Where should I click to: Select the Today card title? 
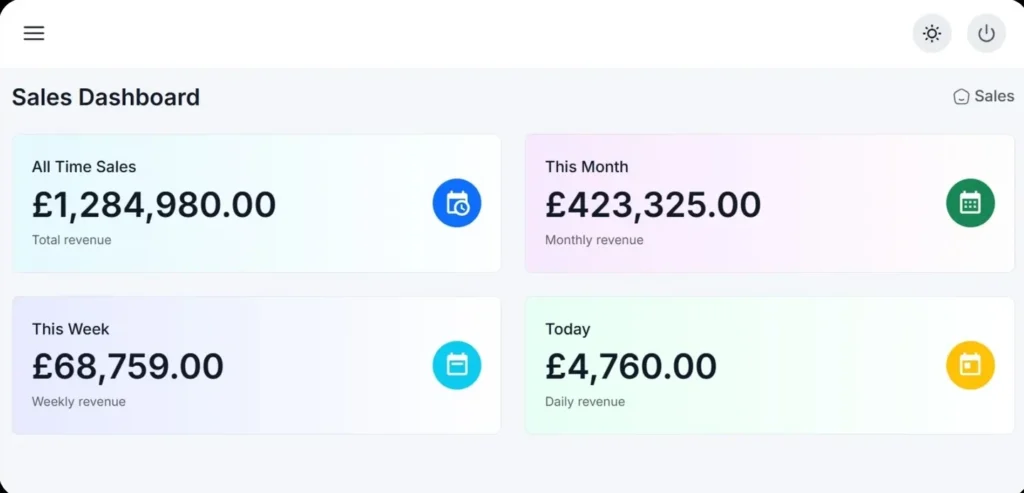click(568, 329)
